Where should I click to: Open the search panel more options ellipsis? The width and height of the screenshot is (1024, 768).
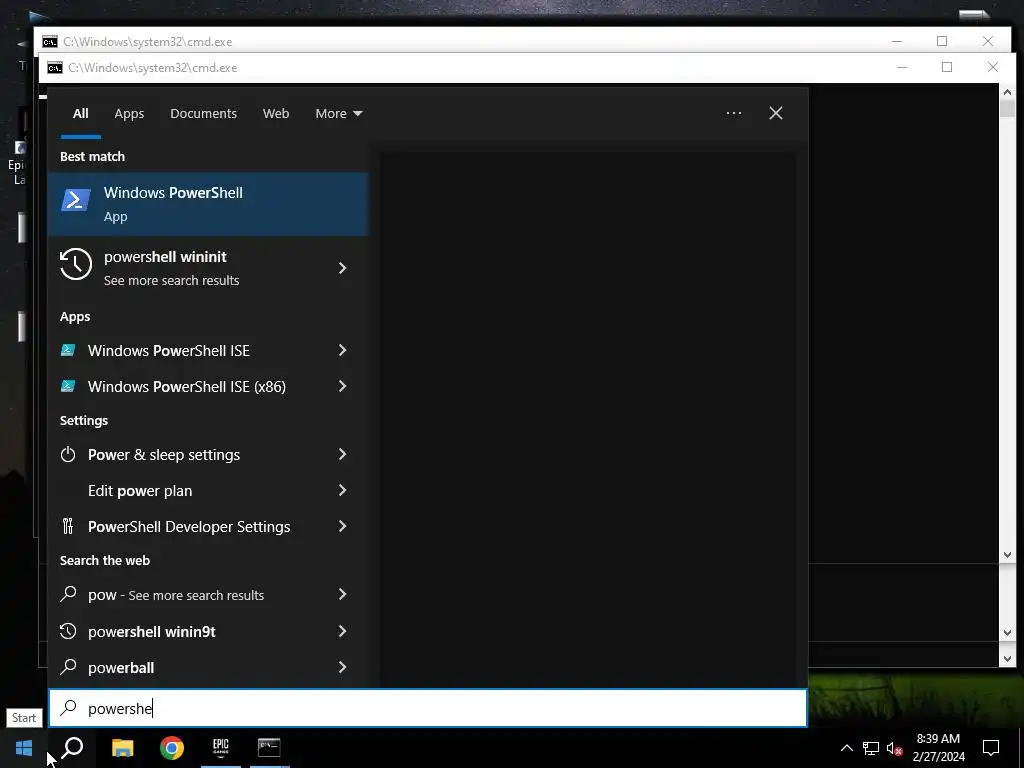click(x=734, y=113)
